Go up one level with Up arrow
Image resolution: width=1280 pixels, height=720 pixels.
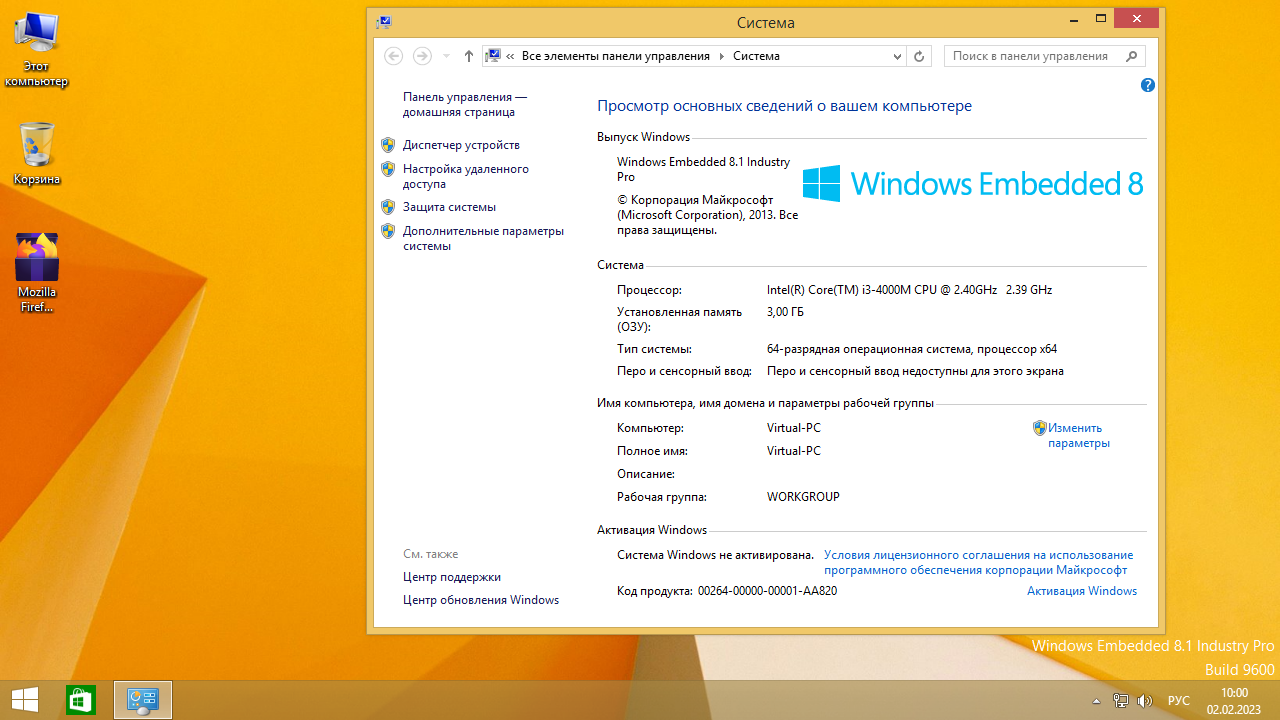pyautogui.click(x=469, y=56)
